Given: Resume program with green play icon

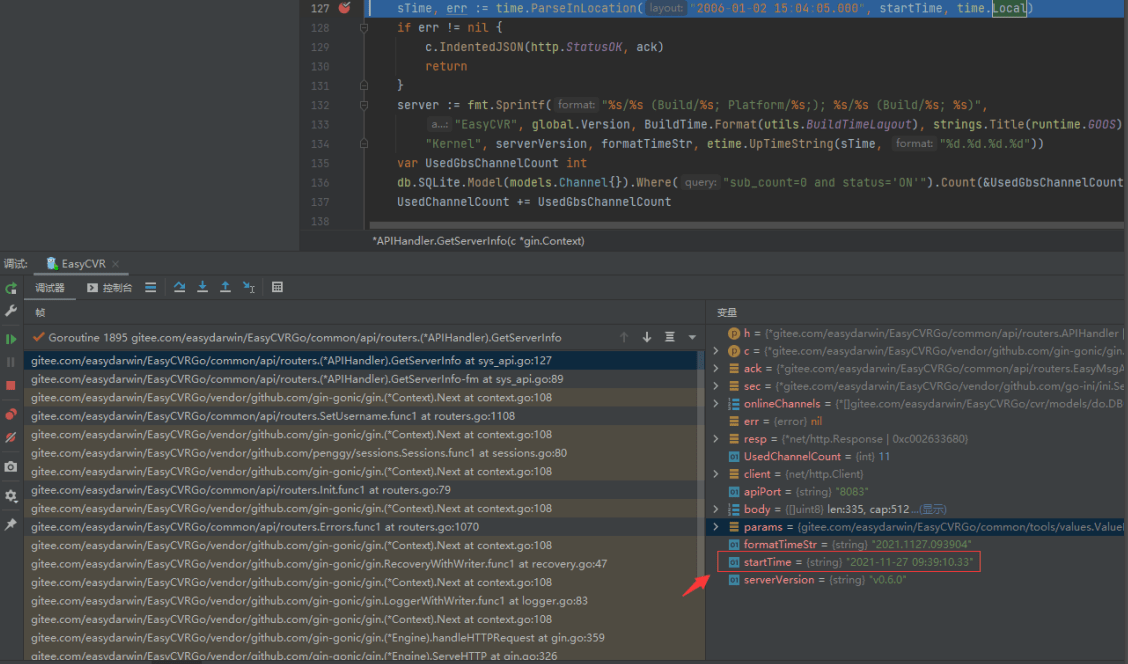Looking at the screenshot, I should [x=11, y=339].
